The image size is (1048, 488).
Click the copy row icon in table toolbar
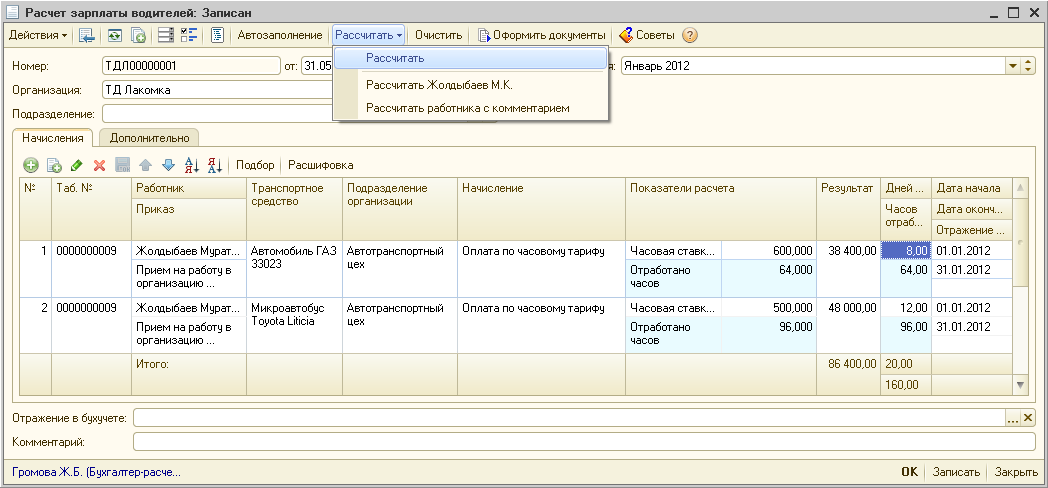tap(54, 165)
